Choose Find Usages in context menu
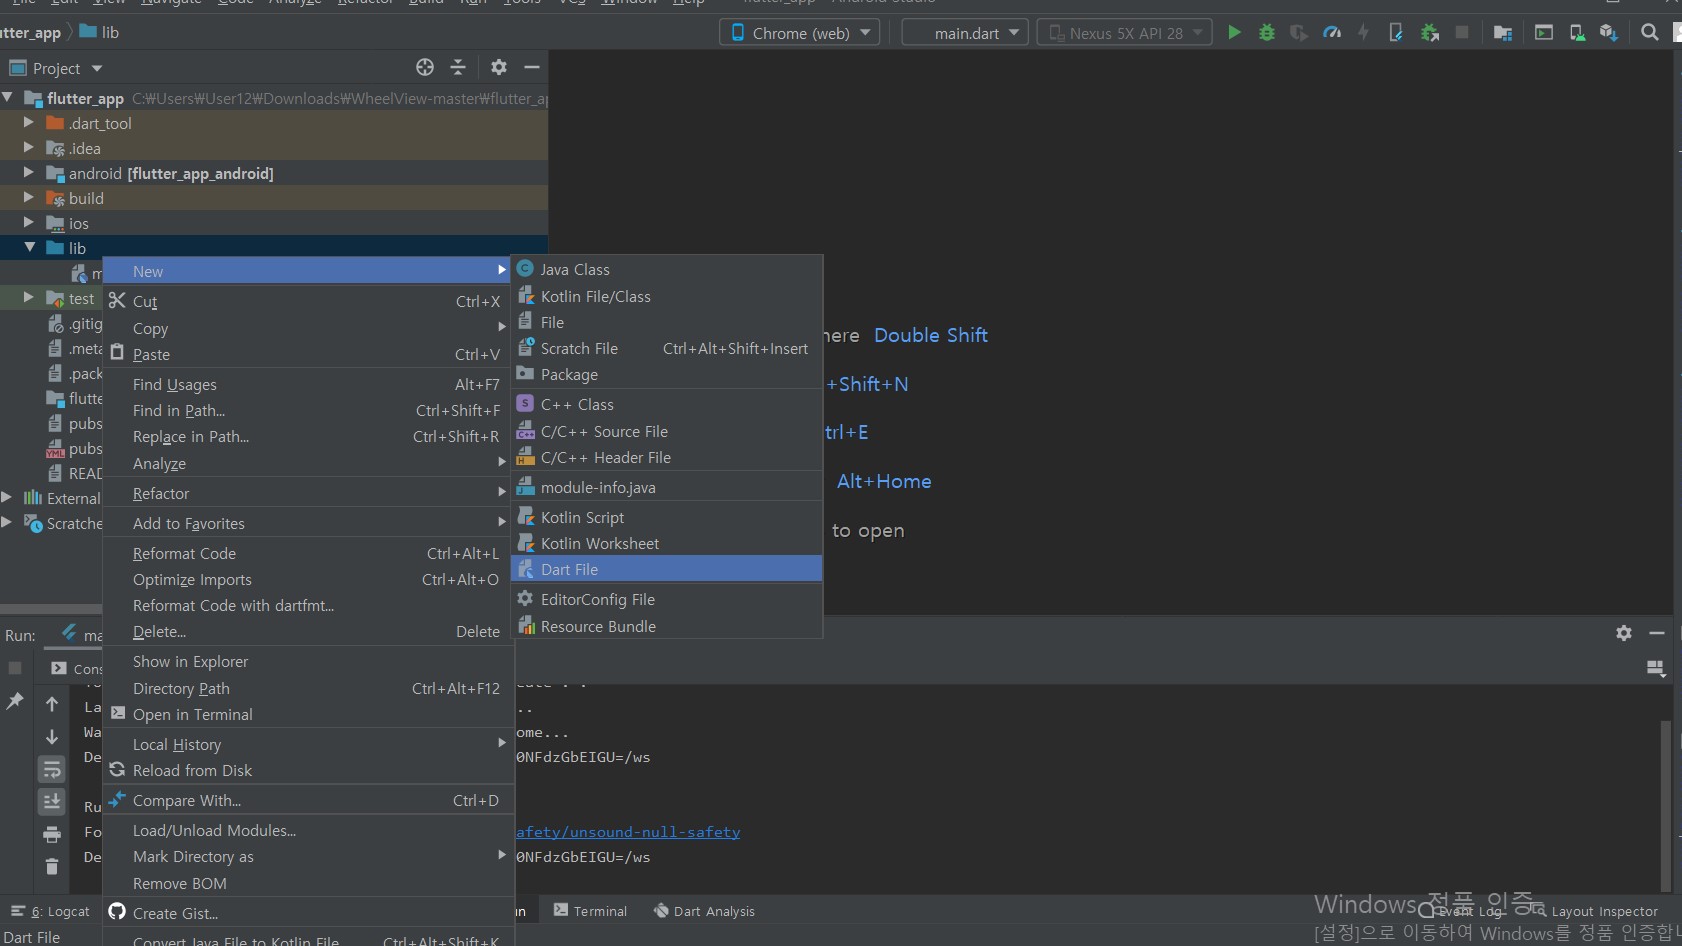Screen dimensions: 1682x946 pyautogui.click(x=308, y=384)
